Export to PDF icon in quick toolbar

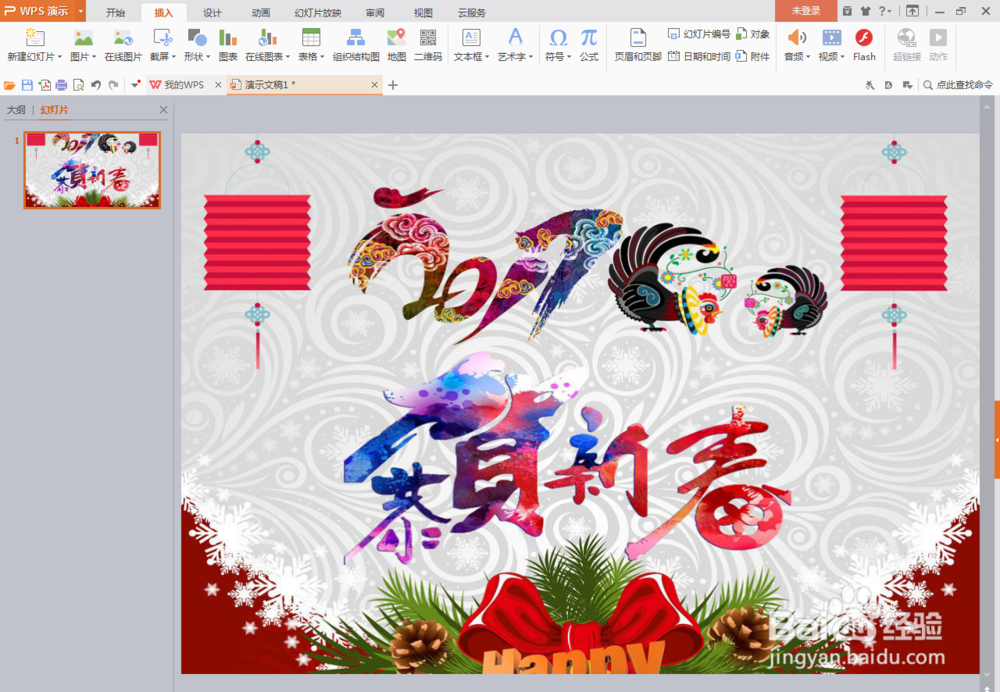pyautogui.click(x=45, y=85)
